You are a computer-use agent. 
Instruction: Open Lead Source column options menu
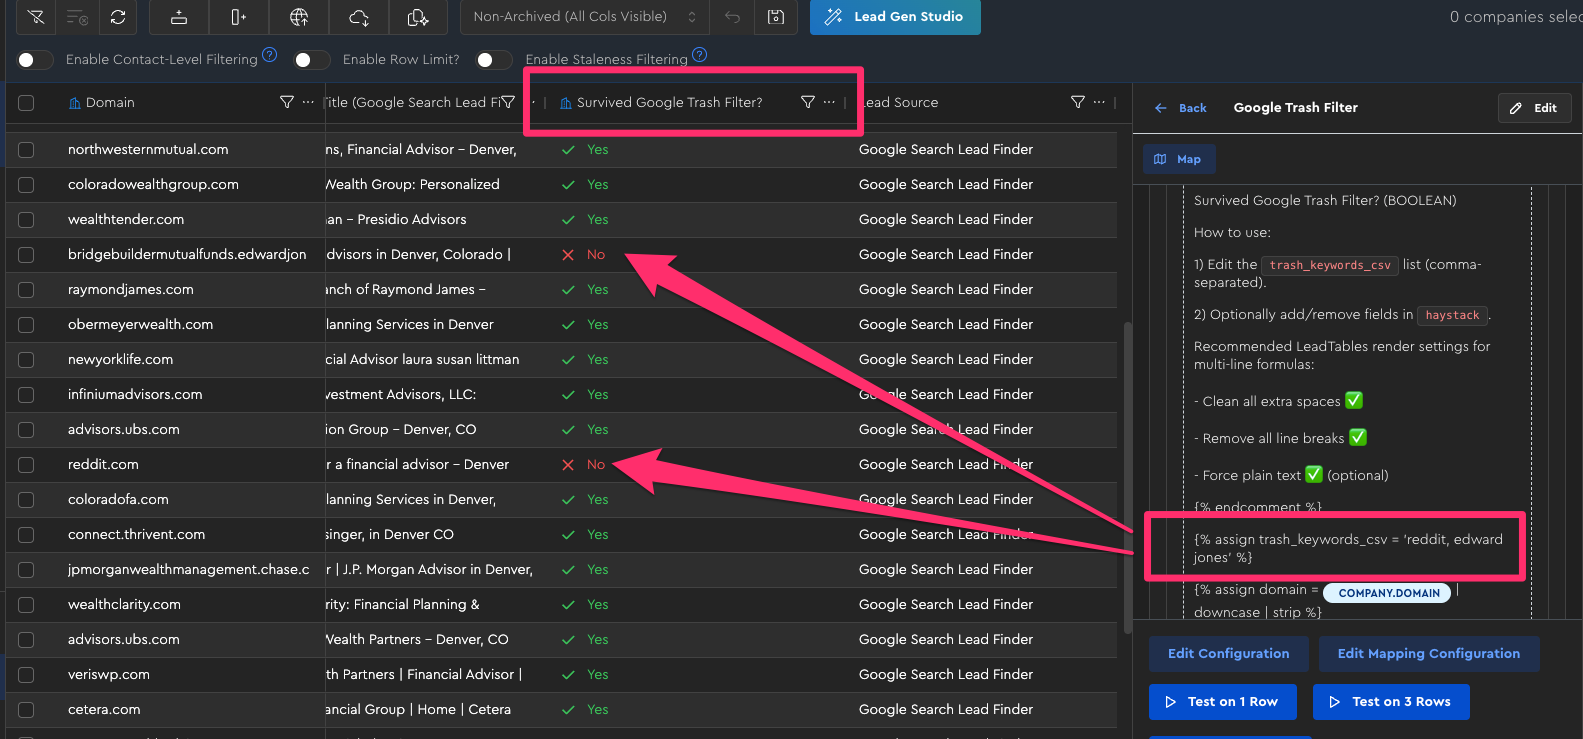[x=1099, y=102]
